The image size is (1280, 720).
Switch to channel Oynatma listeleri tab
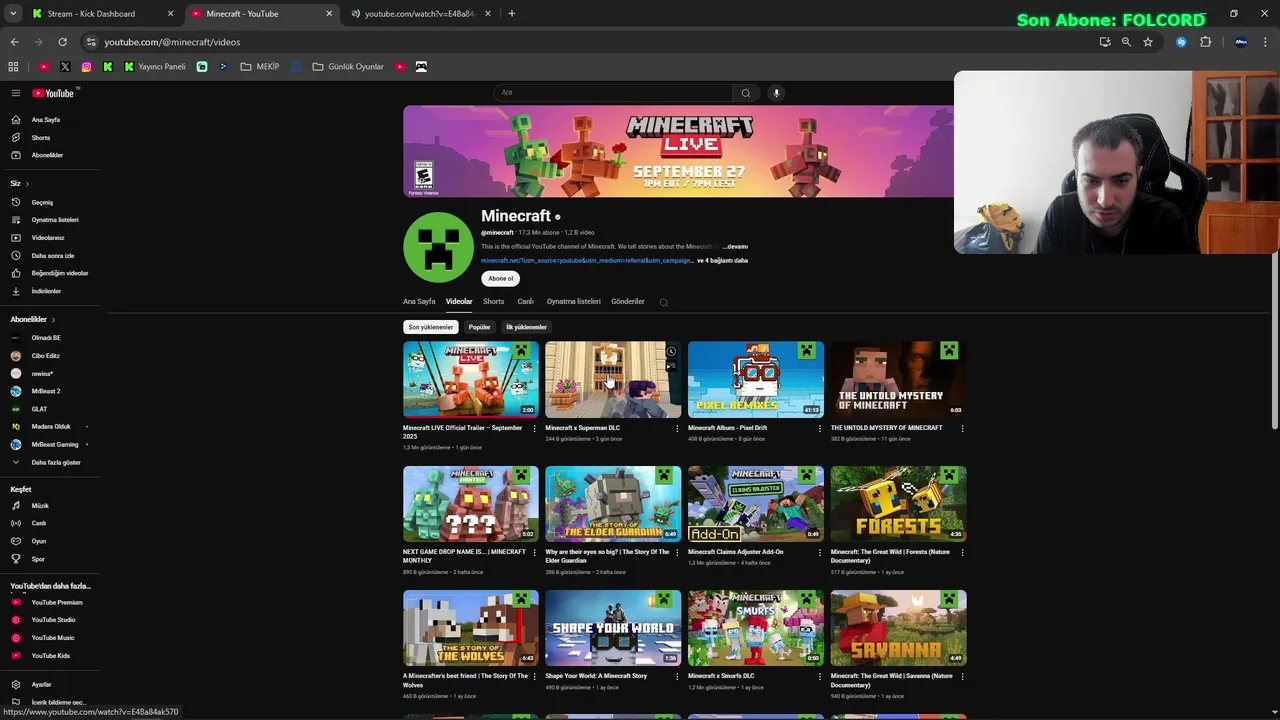coord(573,301)
